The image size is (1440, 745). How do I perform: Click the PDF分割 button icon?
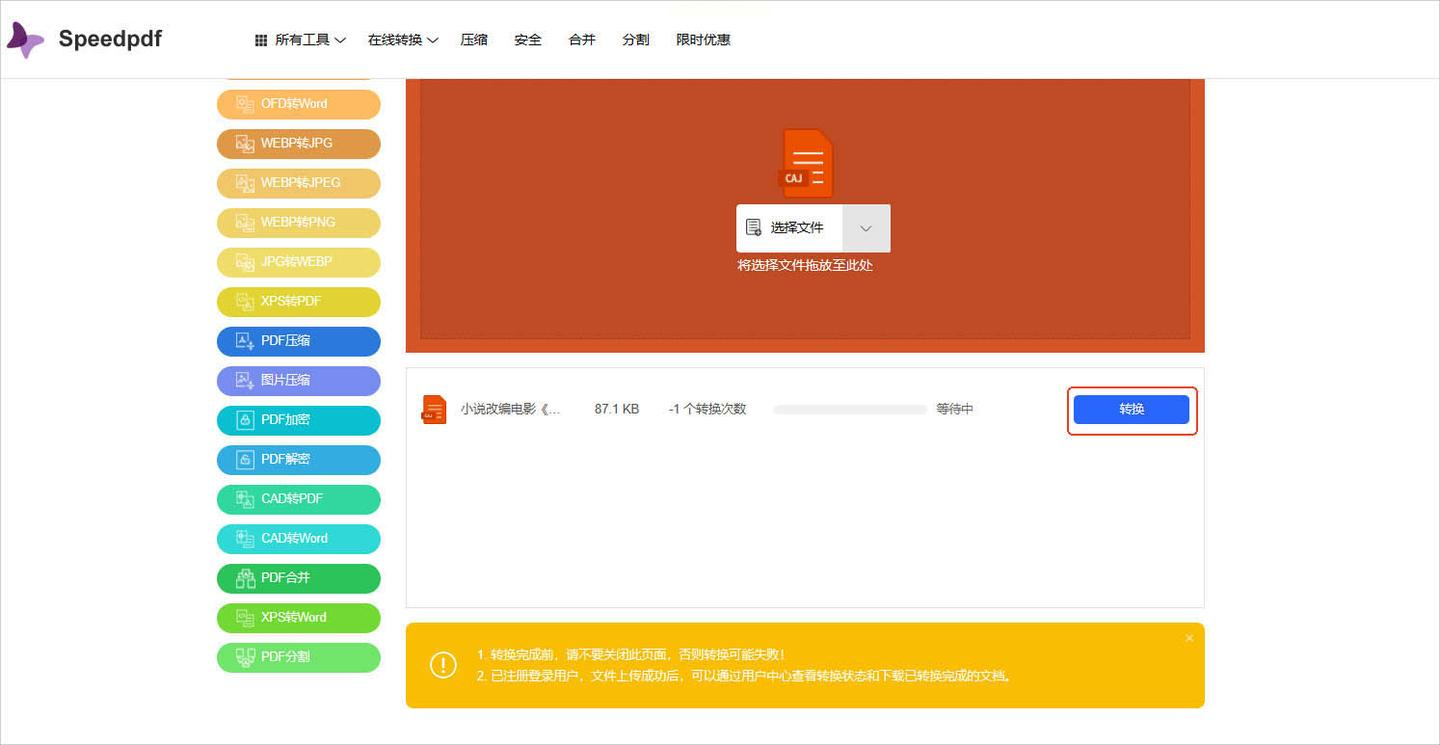pos(245,657)
